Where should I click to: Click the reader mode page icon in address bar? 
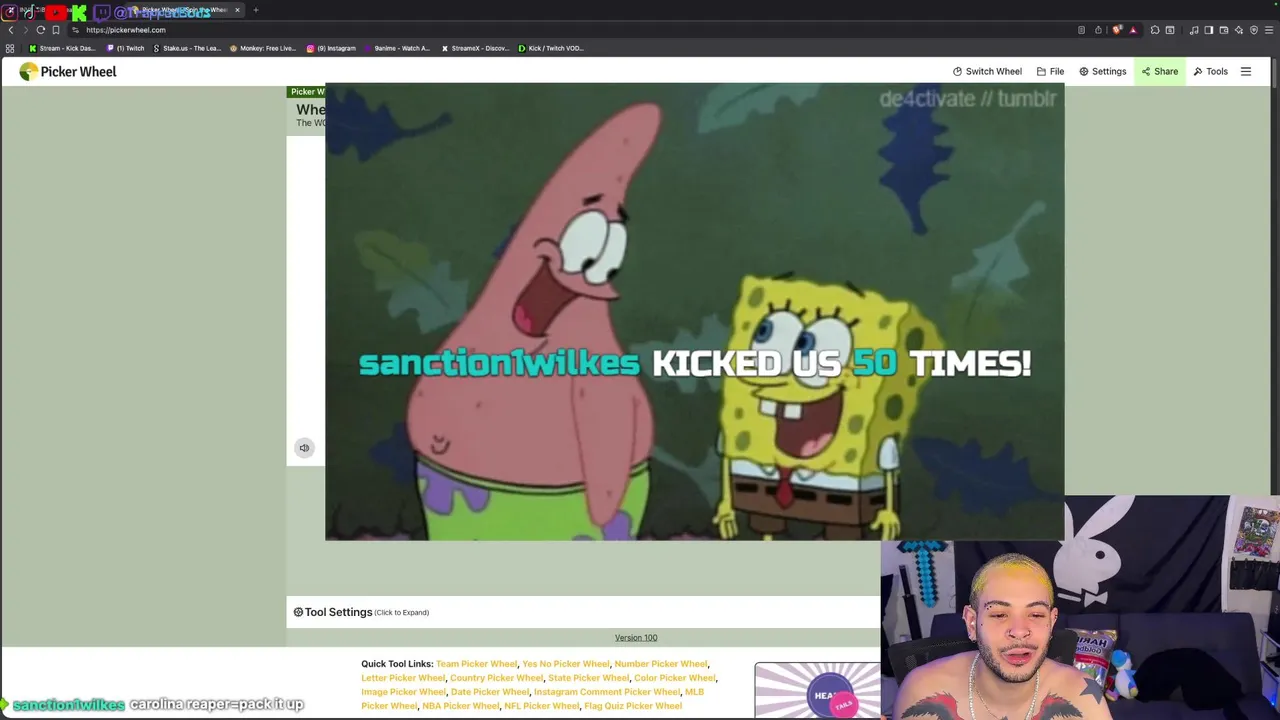coord(1082,30)
